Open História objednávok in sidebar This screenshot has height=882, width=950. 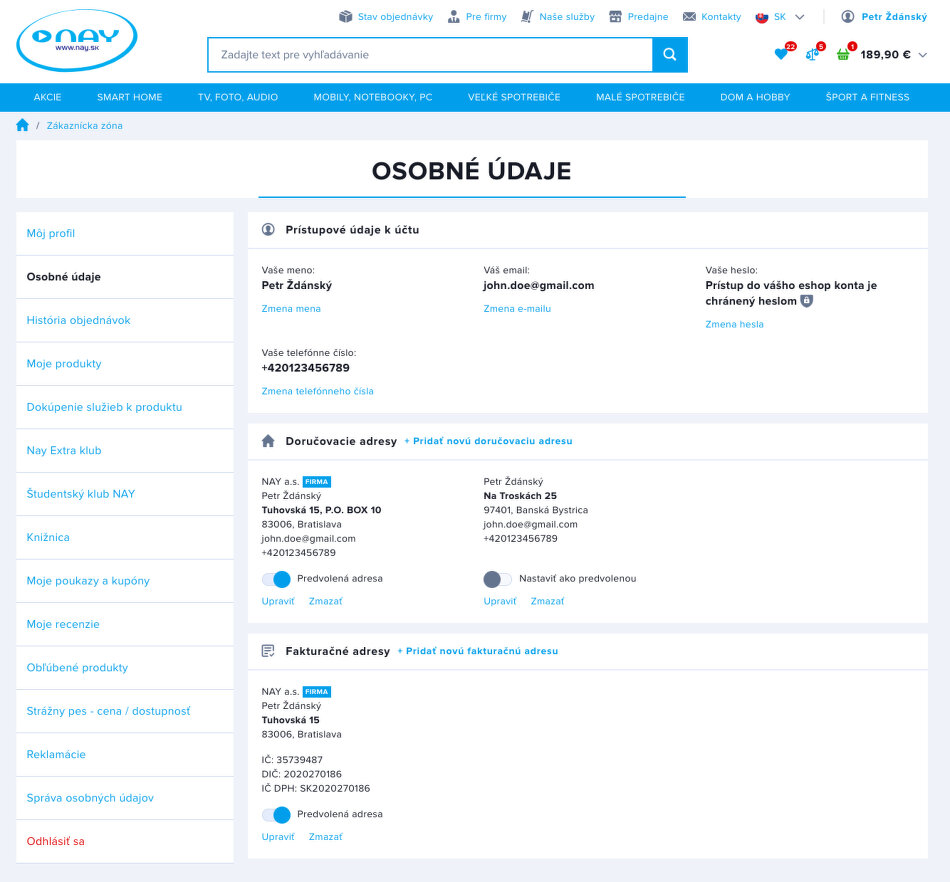78,320
